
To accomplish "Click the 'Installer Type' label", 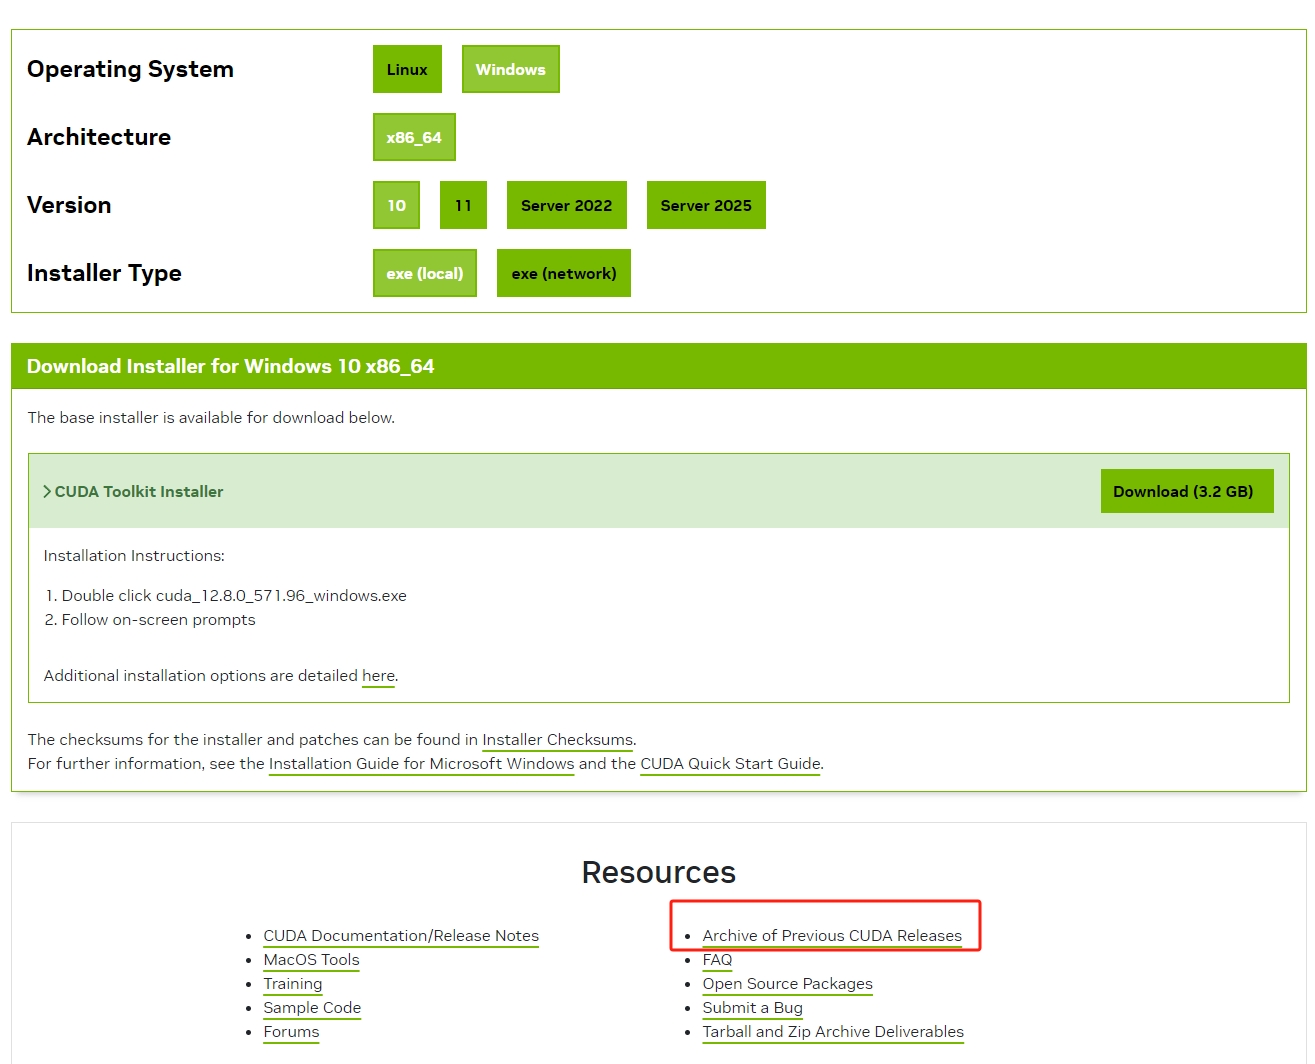I will tap(104, 273).
